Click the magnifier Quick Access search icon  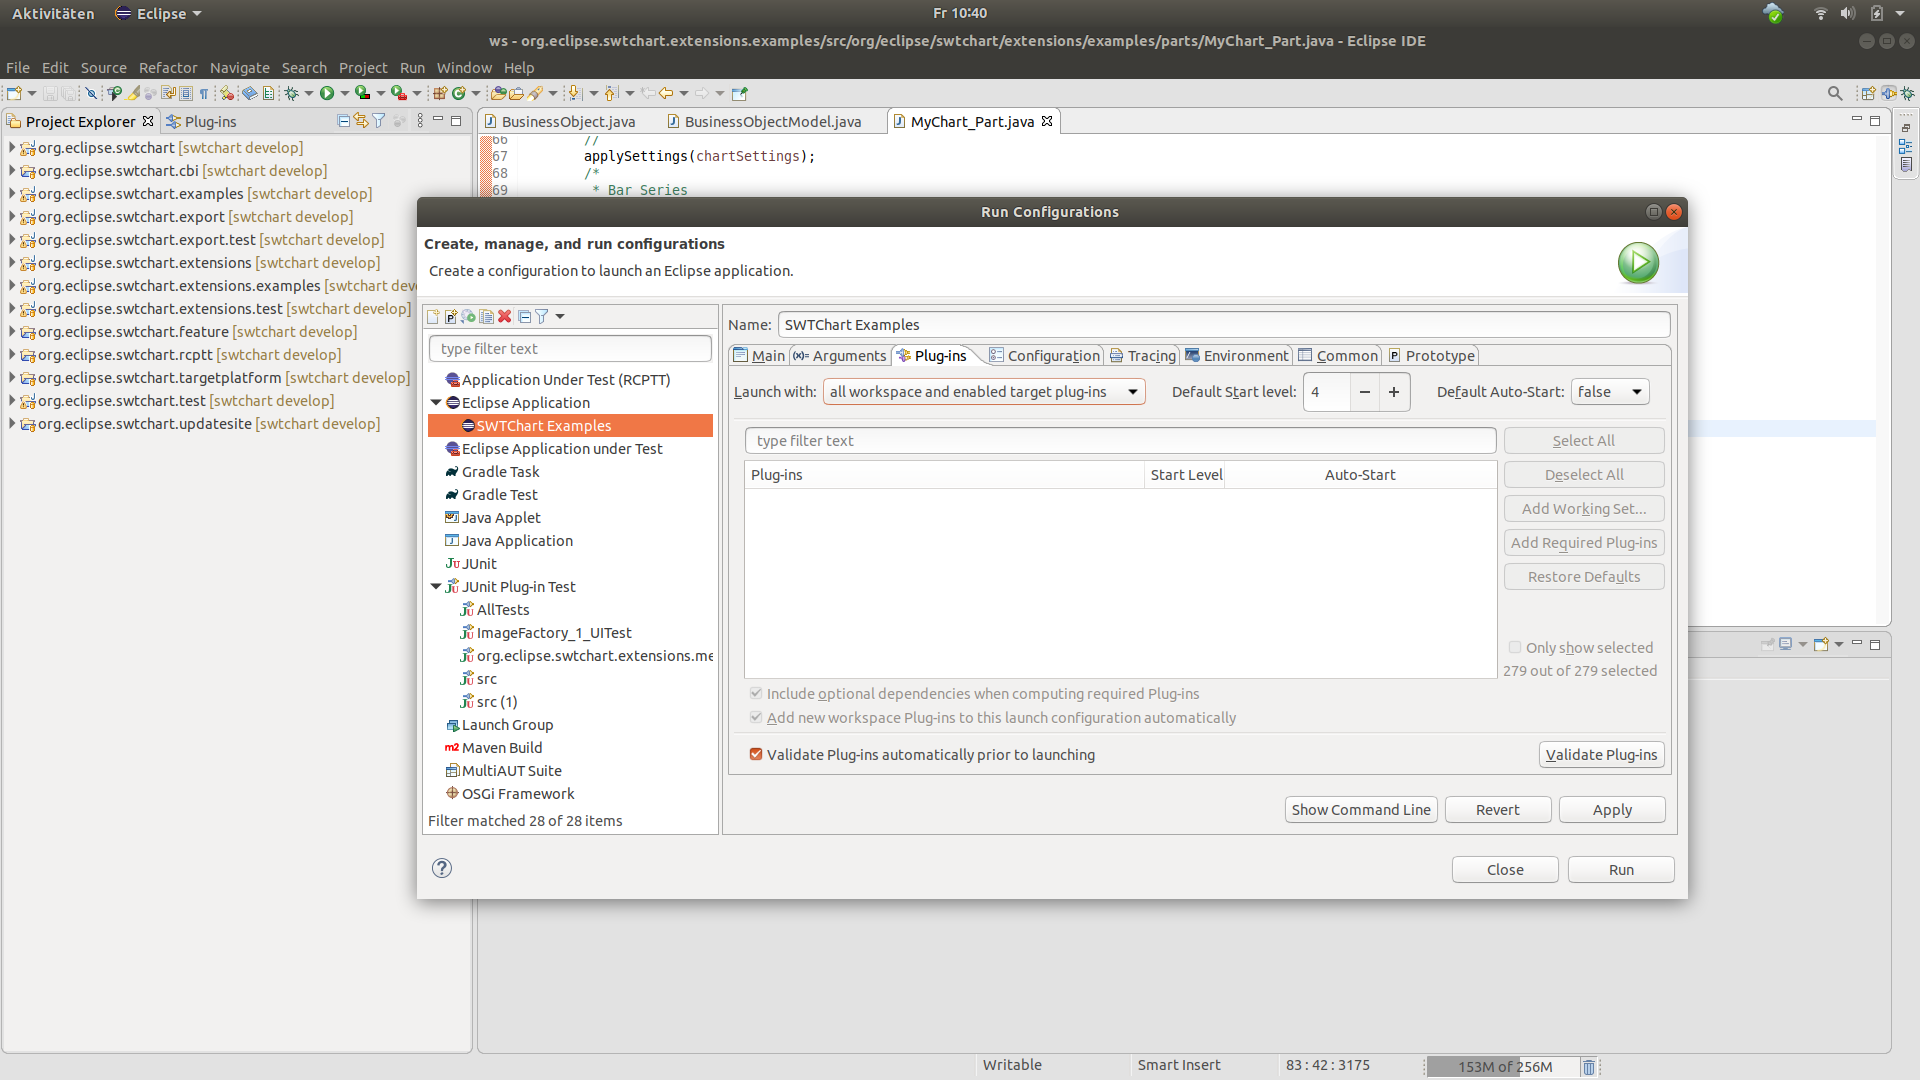click(x=1835, y=93)
